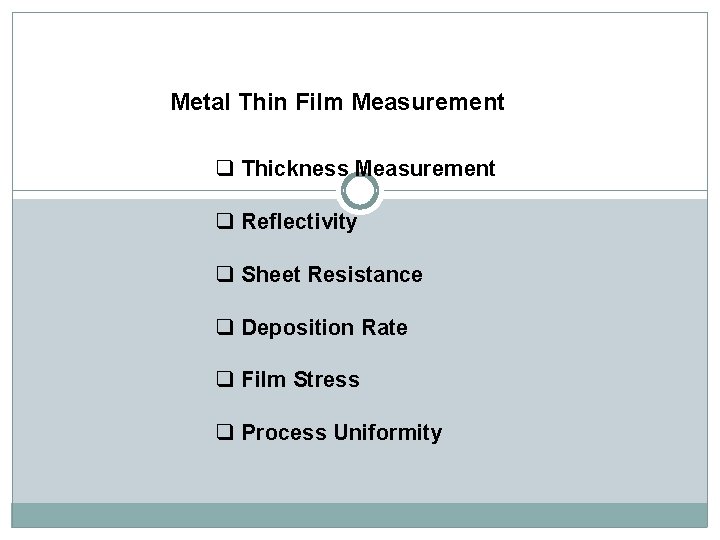The image size is (720, 540).
Task: Click the word "Sheet" in the third bullet
Action: (x=270, y=275)
